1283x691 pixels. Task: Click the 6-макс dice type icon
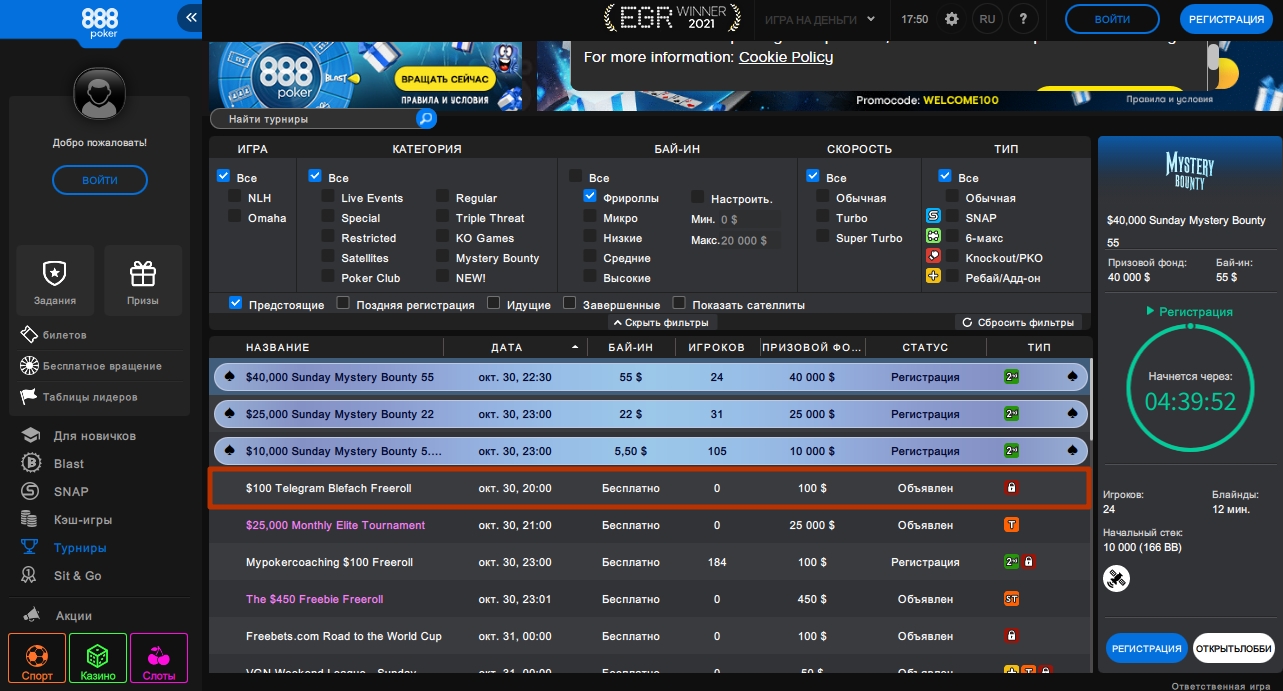point(933,236)
